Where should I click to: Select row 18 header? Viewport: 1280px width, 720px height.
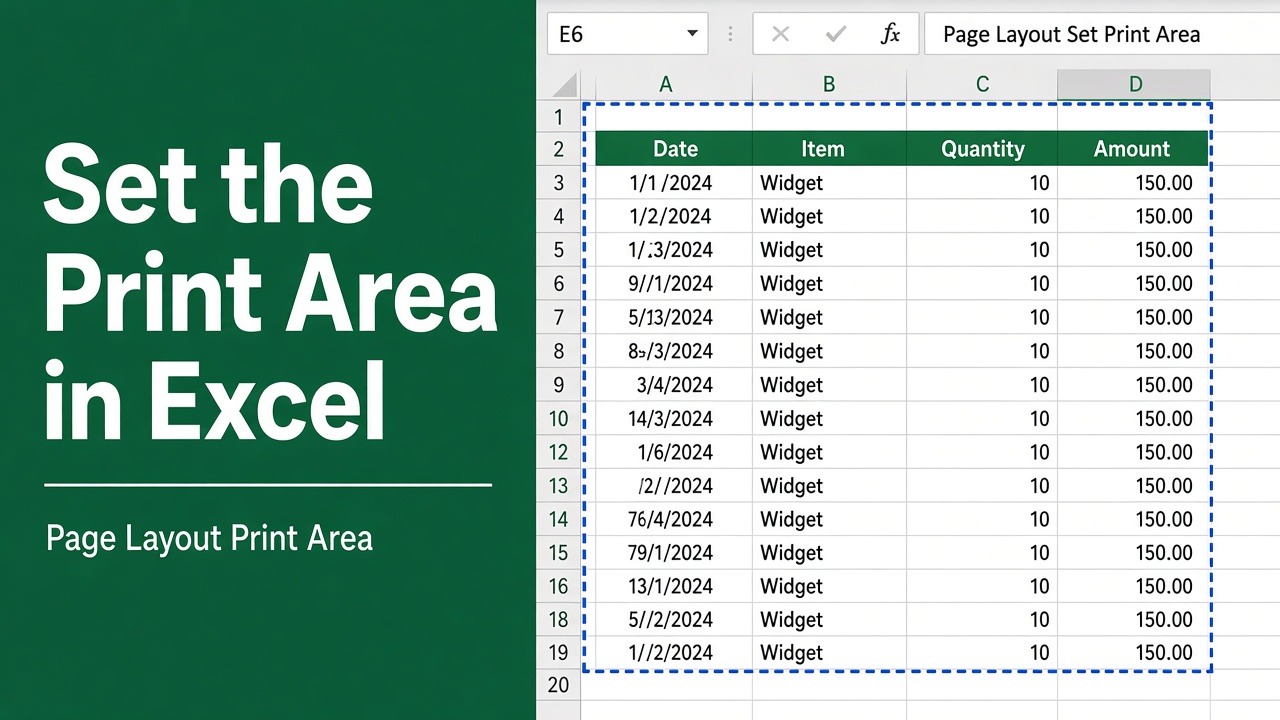click(x=558, y=620)
